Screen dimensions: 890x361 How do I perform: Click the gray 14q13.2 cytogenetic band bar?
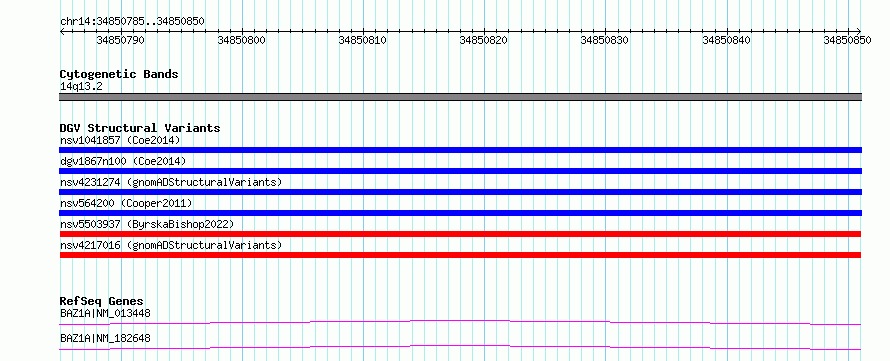pos(460,97)
